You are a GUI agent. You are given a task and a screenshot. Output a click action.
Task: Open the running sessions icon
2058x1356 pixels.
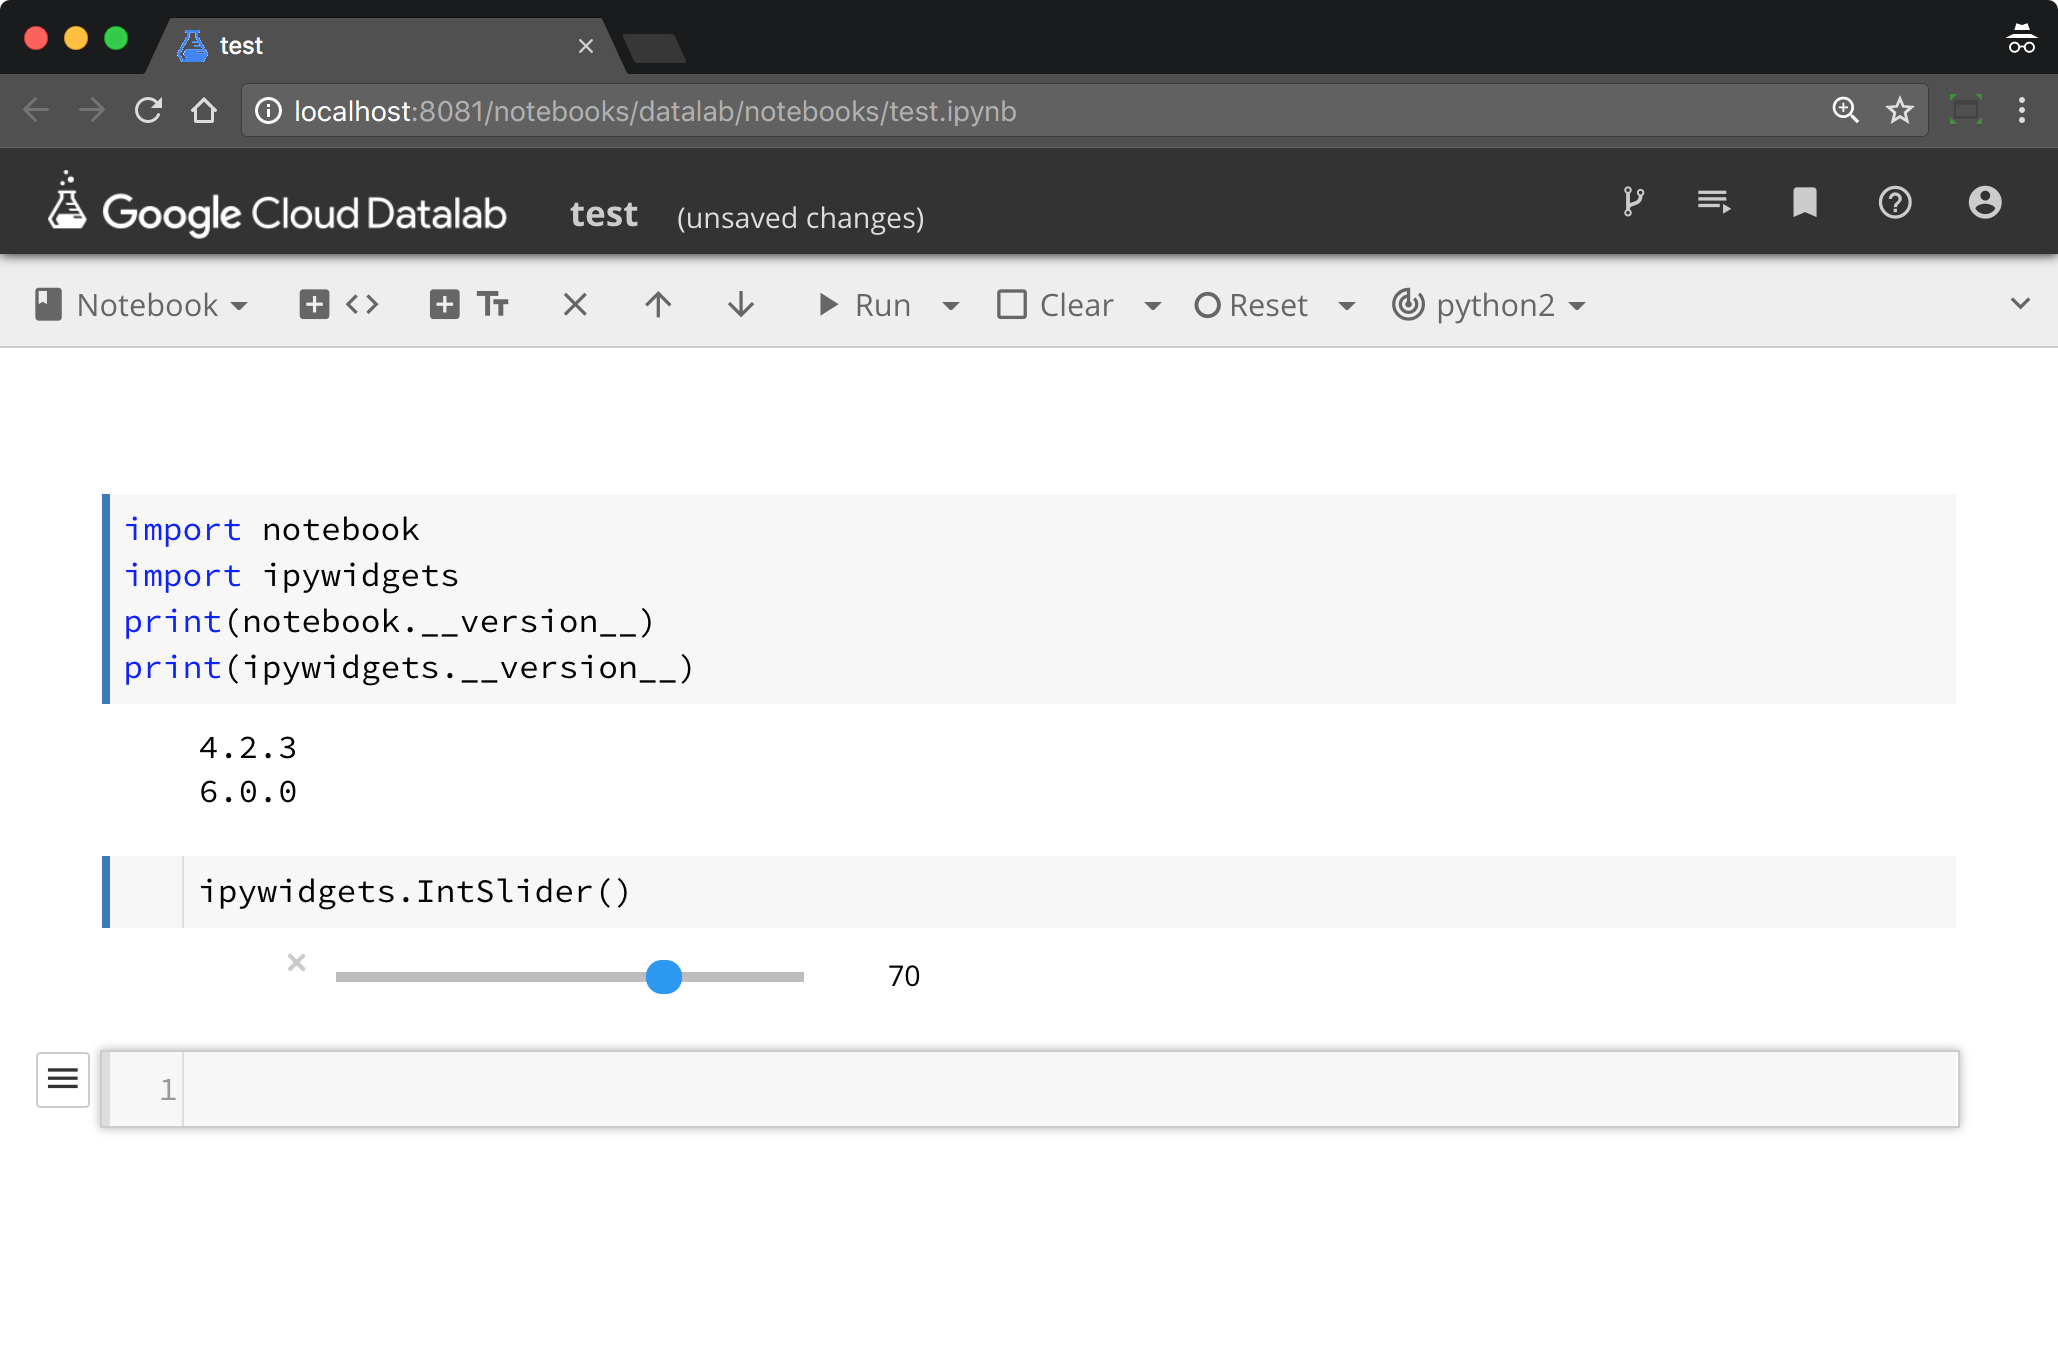[1714, 202]
